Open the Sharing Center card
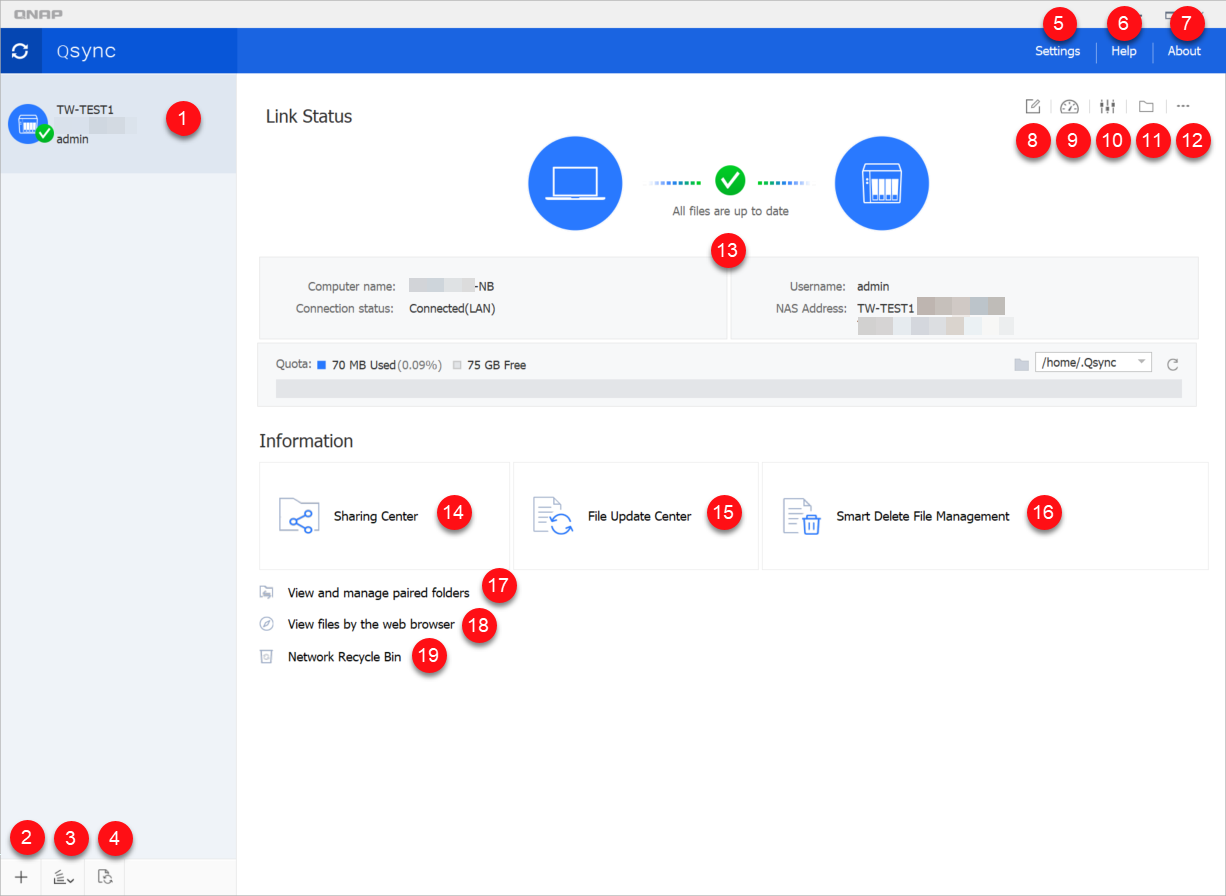The height and width of the screenshot is (896, 1226). click(x=384, y=516)
